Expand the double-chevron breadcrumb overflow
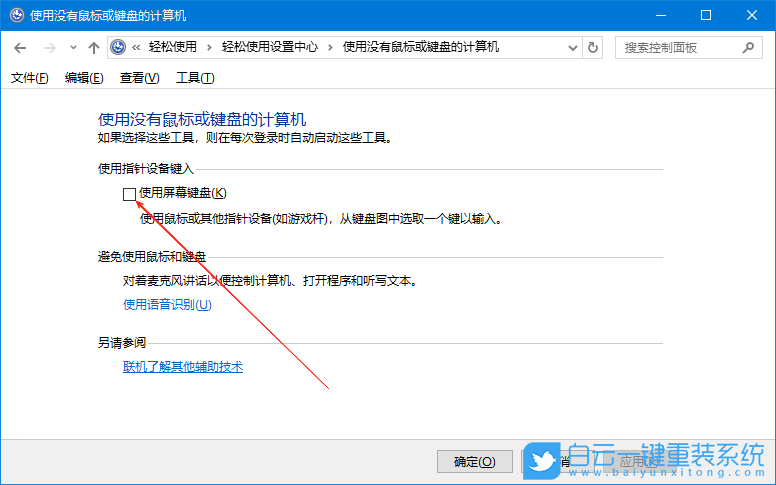776x485 pixels. (x=136, y=48)
